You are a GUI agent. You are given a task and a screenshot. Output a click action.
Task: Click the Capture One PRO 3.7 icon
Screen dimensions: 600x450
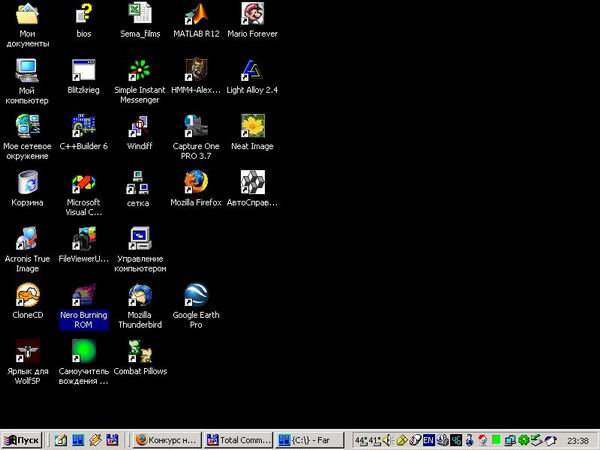[x=196, y=127]
